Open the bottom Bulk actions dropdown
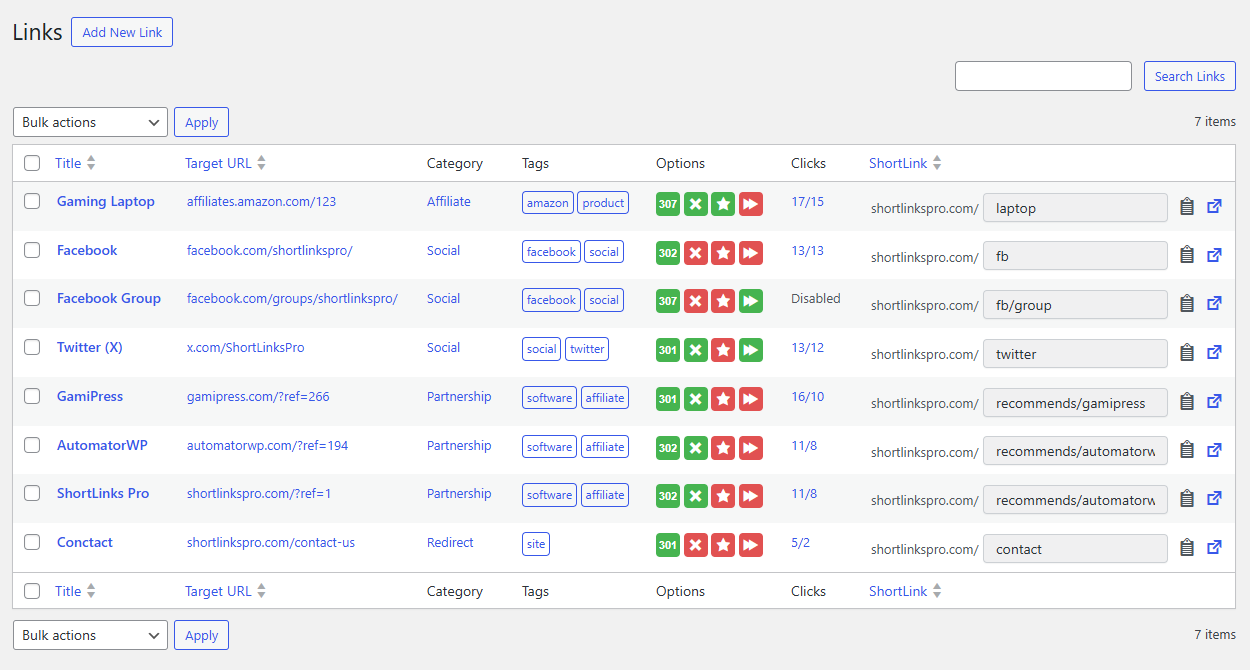1250x670 pixels. 90,634
